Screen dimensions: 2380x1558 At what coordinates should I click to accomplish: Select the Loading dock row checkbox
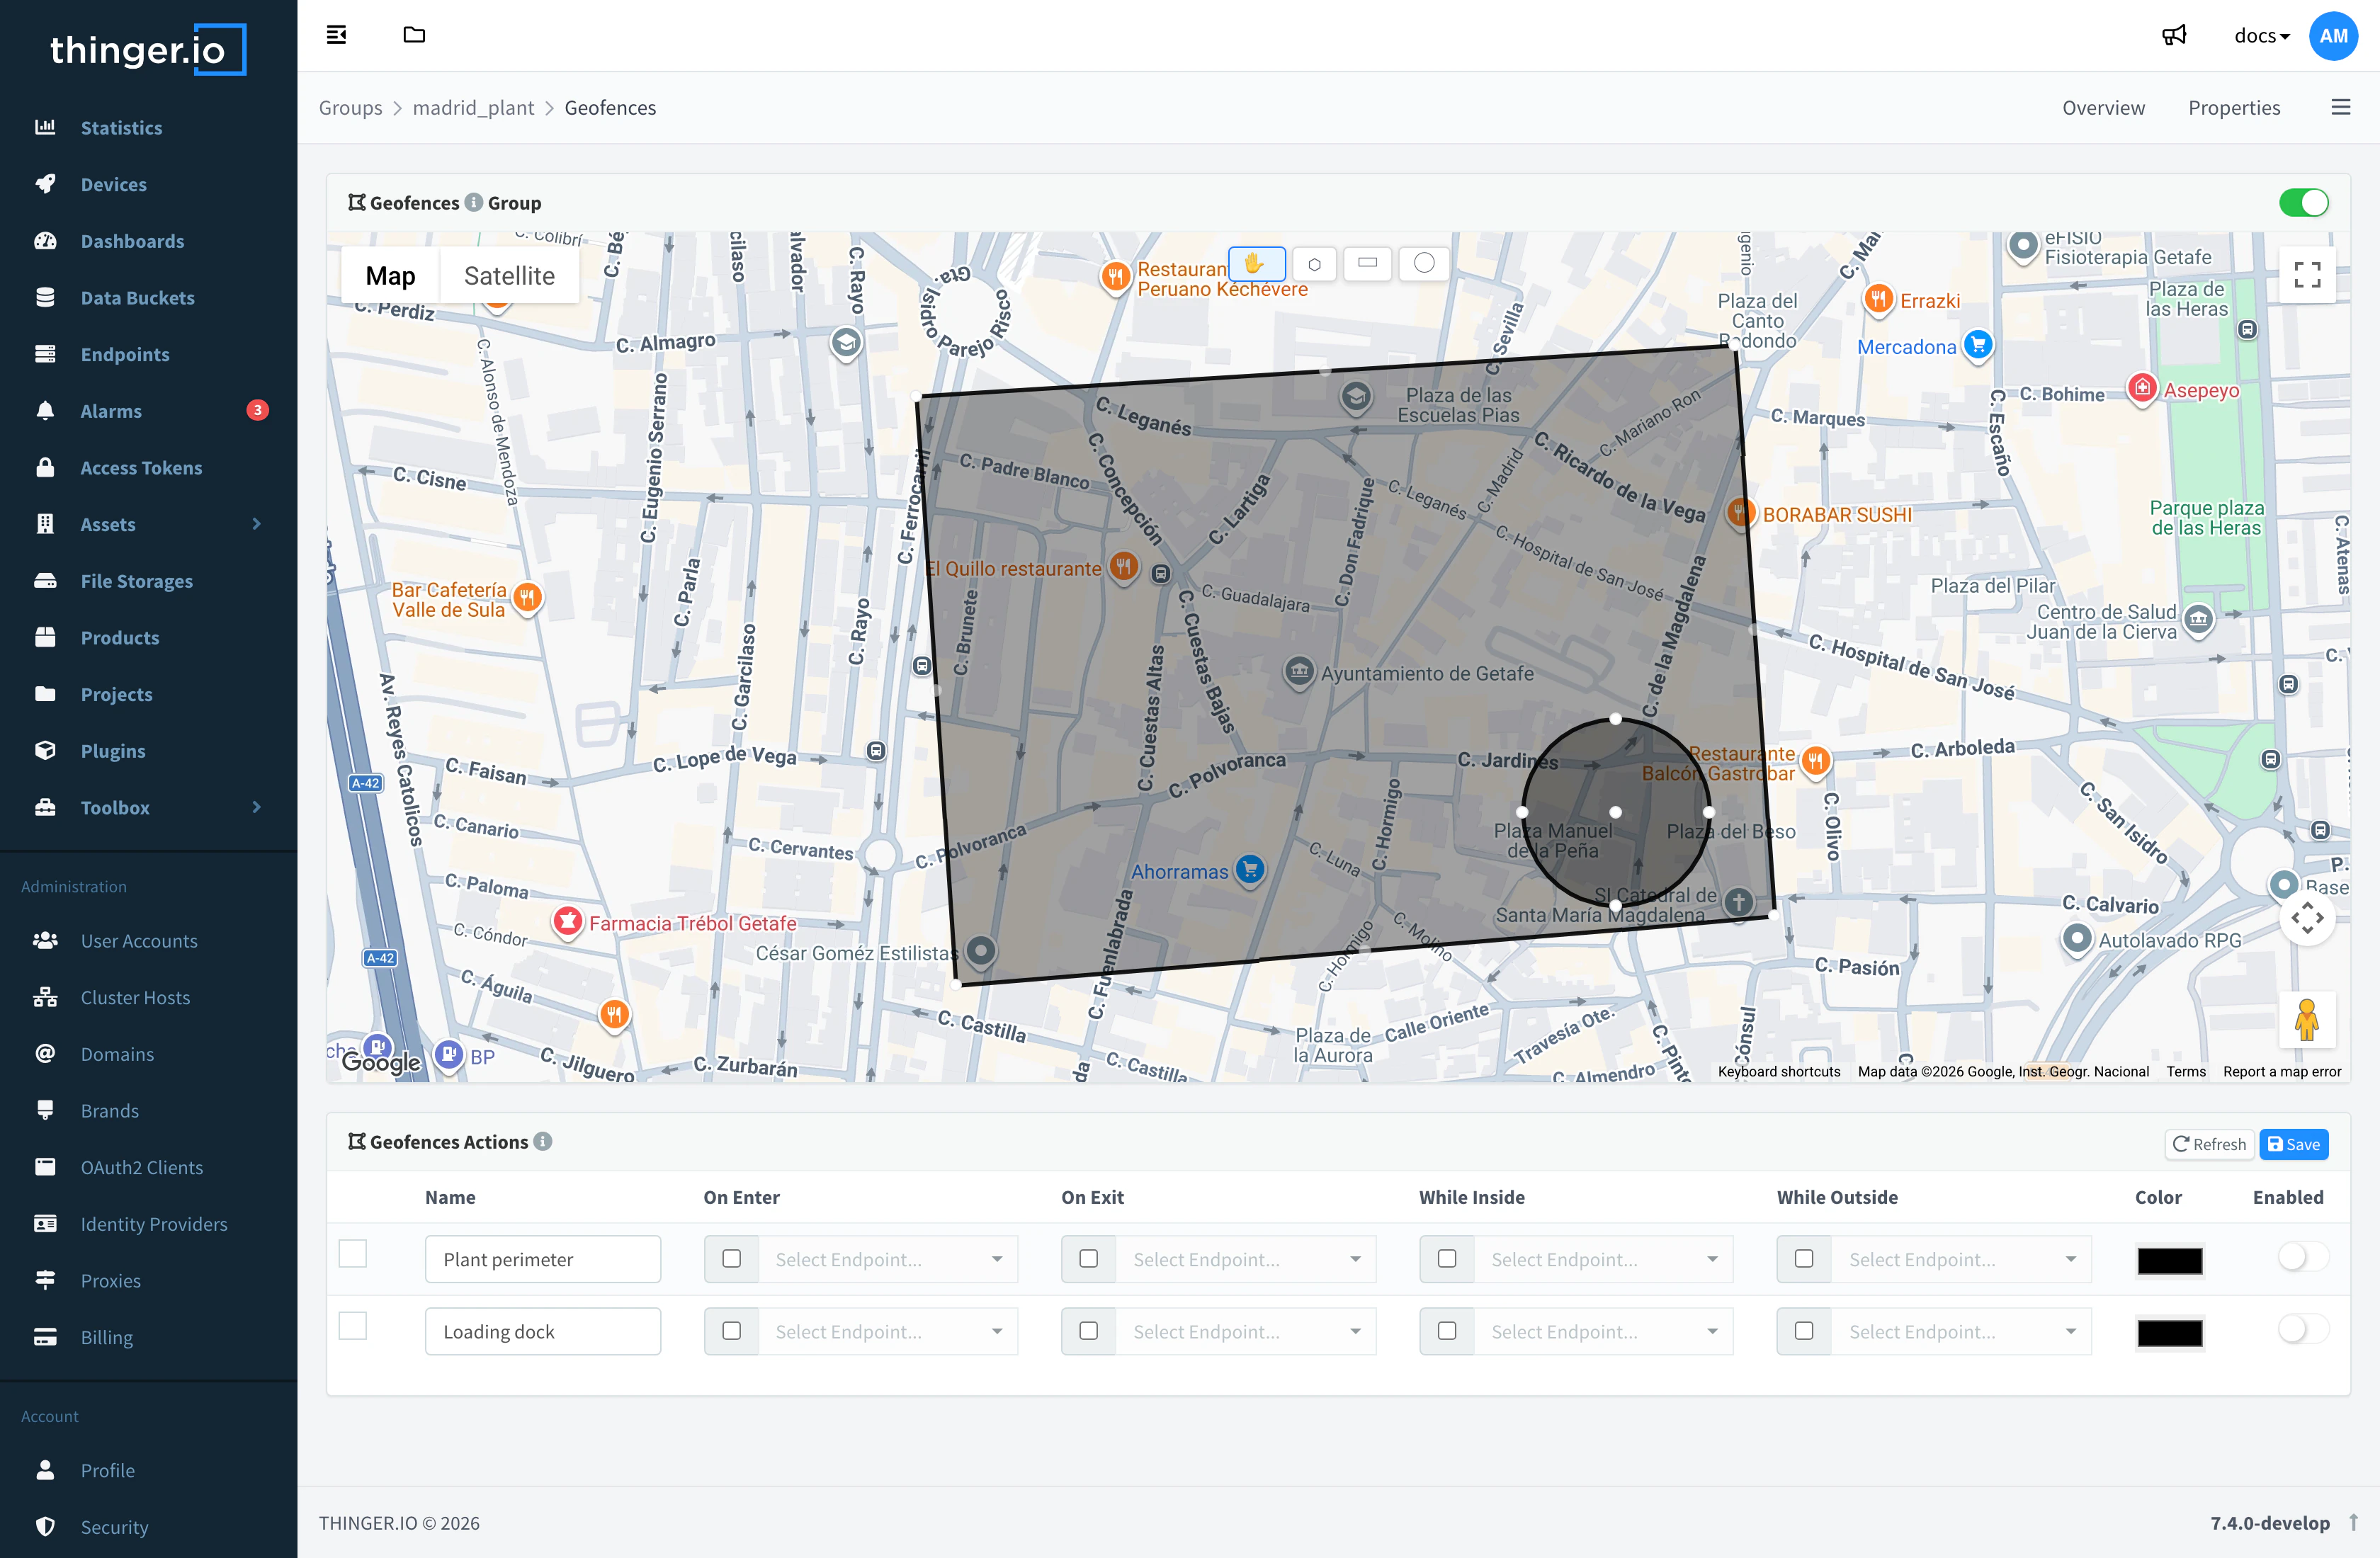[x=353, y=1327]
